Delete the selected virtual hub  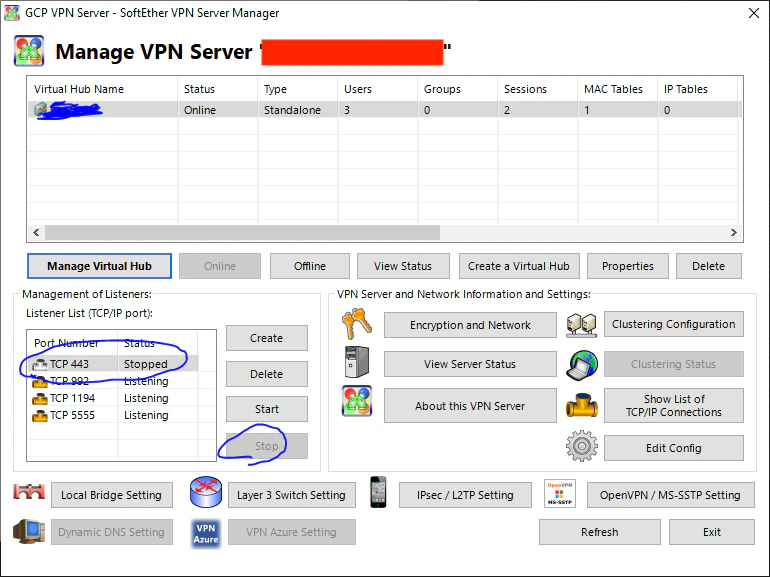pyautogui.click(x=709, y=266)
